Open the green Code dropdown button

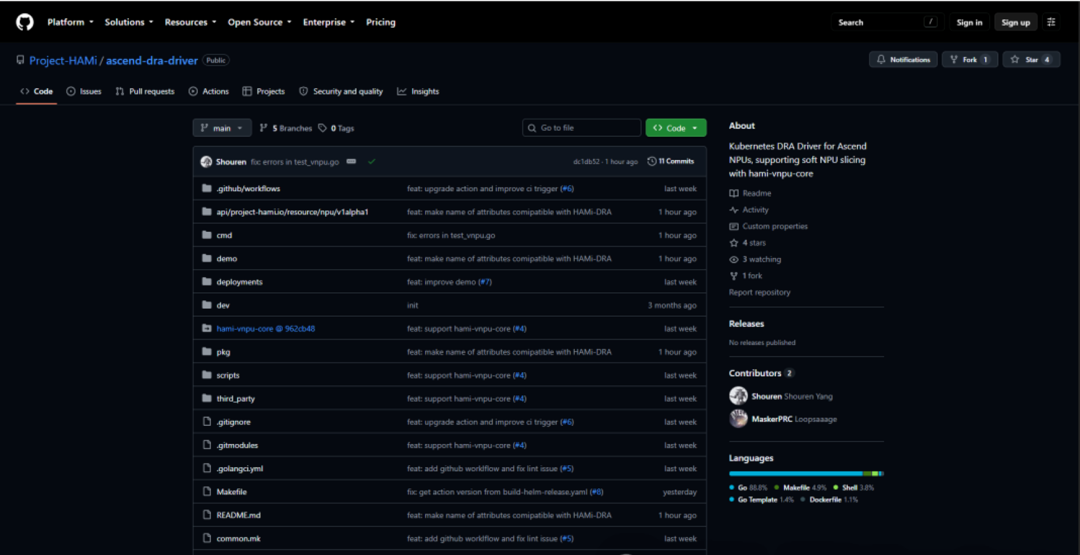tap(676, 128)
